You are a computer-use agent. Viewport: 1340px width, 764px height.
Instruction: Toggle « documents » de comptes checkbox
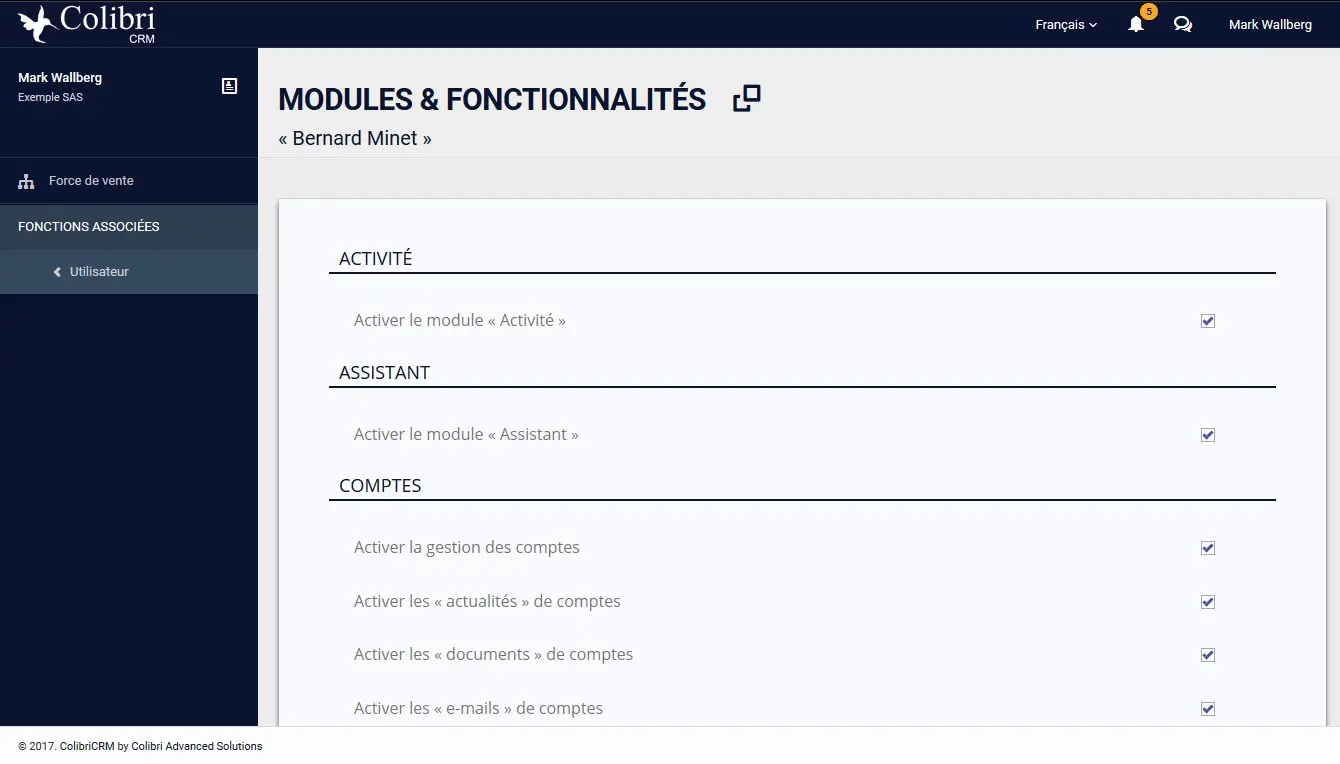click(1208, 655)
